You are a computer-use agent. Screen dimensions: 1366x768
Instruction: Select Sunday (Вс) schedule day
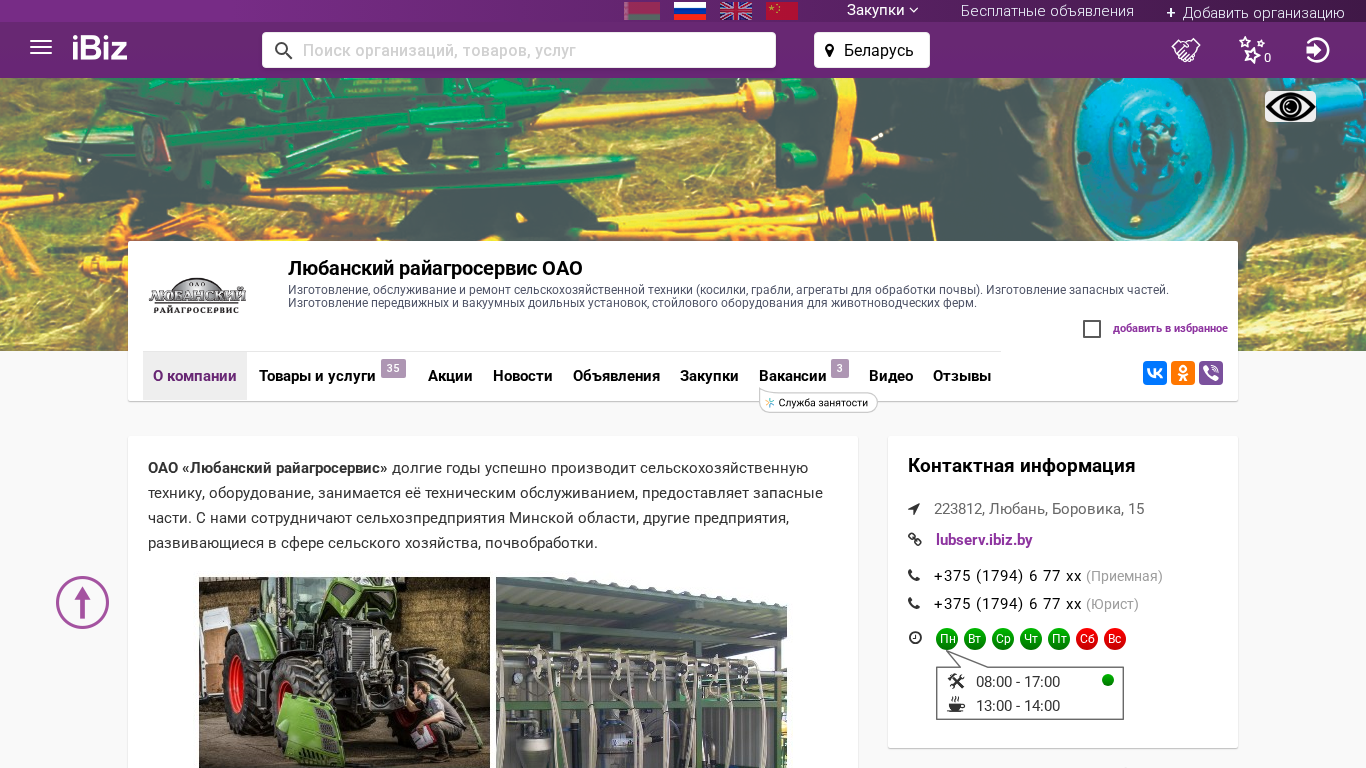click(1115, 639)
